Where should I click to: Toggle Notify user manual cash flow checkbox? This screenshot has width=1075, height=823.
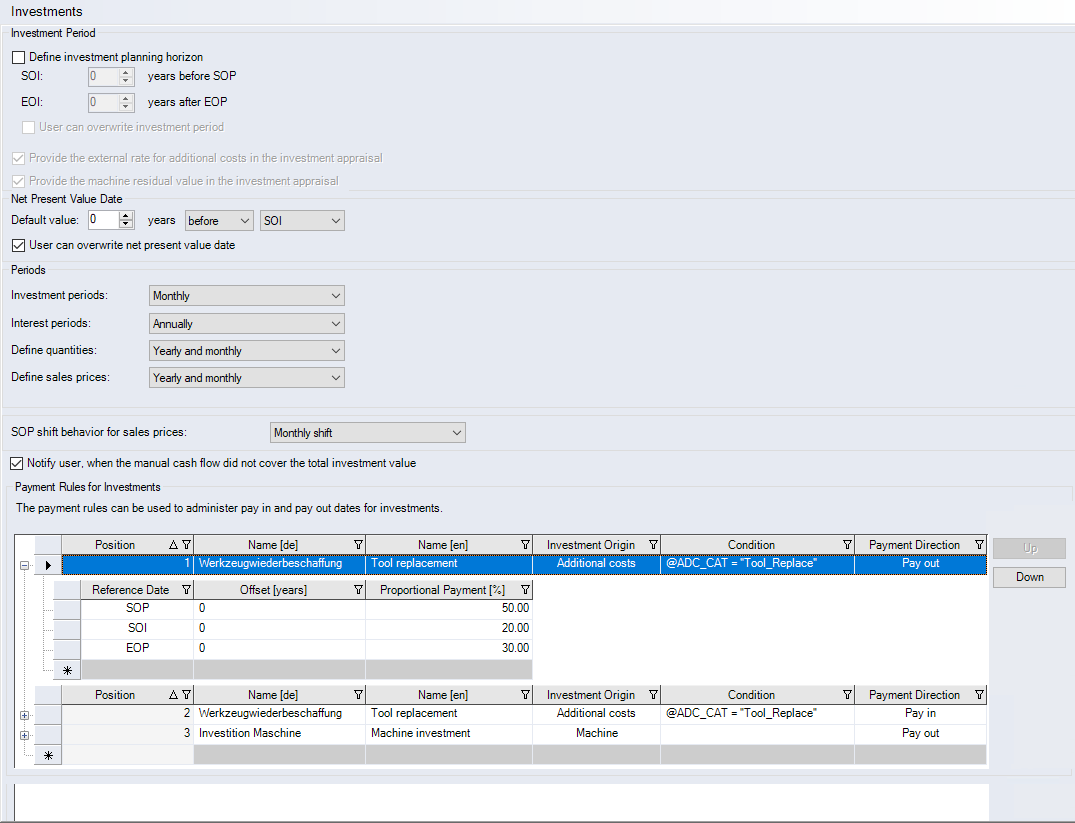tap(17, 463)
